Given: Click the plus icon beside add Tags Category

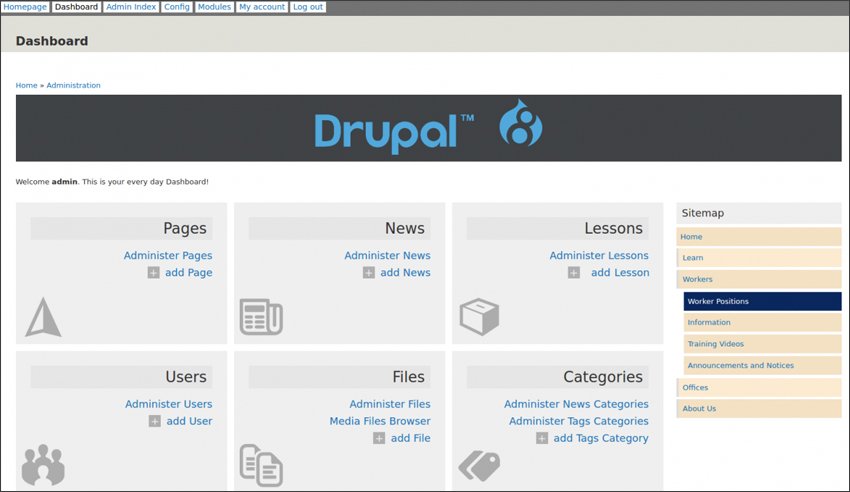Looking at the screenshot, I should click(x=542, y=438).
